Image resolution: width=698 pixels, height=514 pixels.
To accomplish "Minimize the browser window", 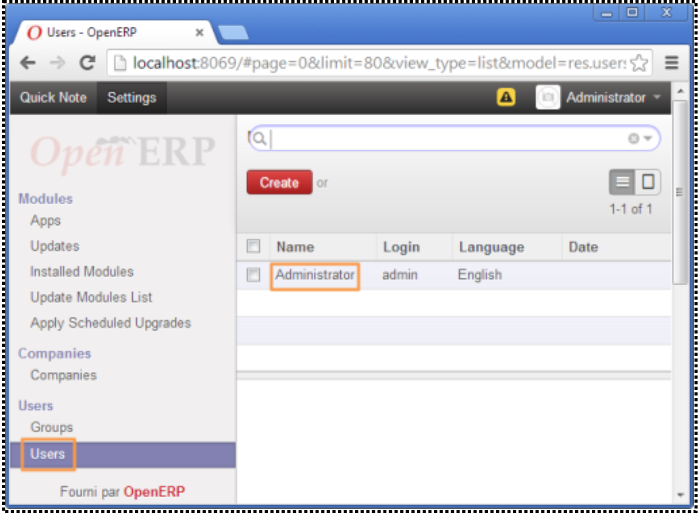I will point(606,13).
